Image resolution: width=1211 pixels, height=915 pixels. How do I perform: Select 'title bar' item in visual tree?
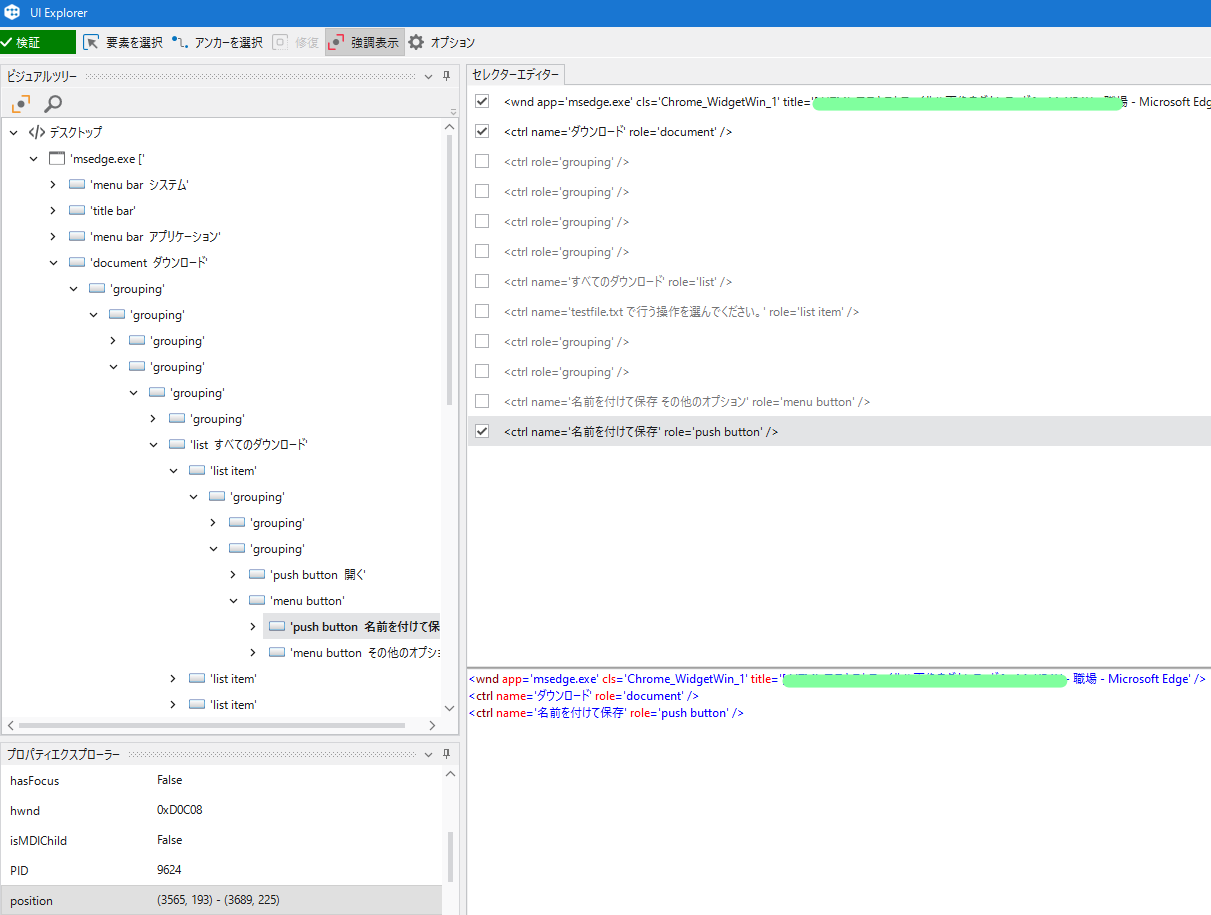pos(112,211)
